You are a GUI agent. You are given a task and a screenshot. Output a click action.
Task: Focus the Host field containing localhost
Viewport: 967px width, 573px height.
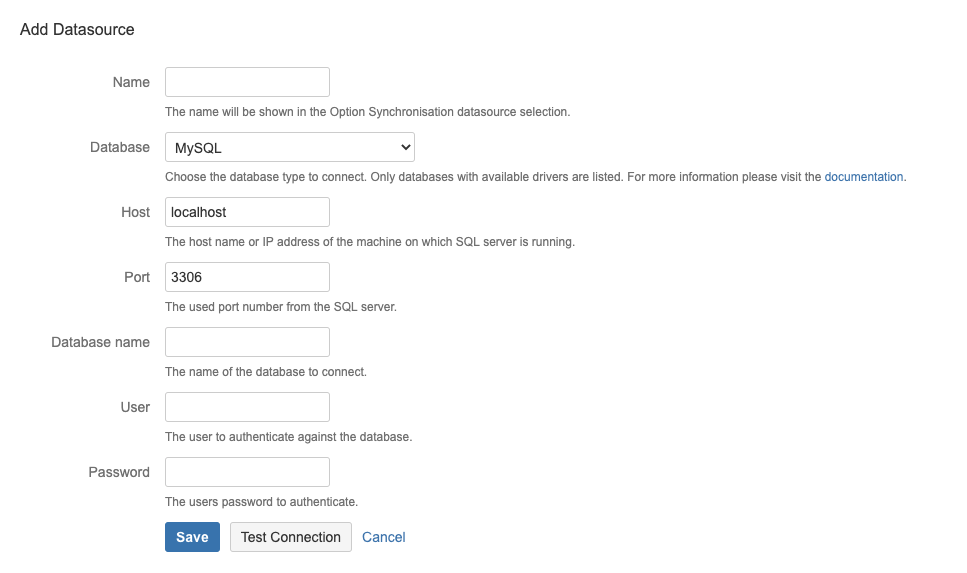tap(247, 212)
